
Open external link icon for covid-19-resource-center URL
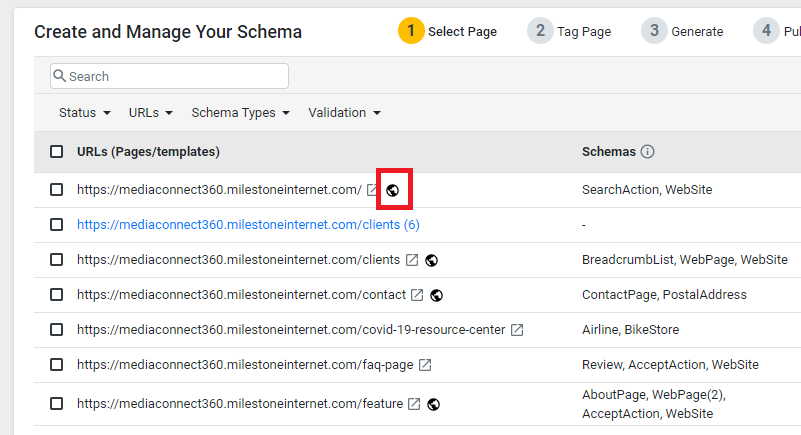[517, 330]
